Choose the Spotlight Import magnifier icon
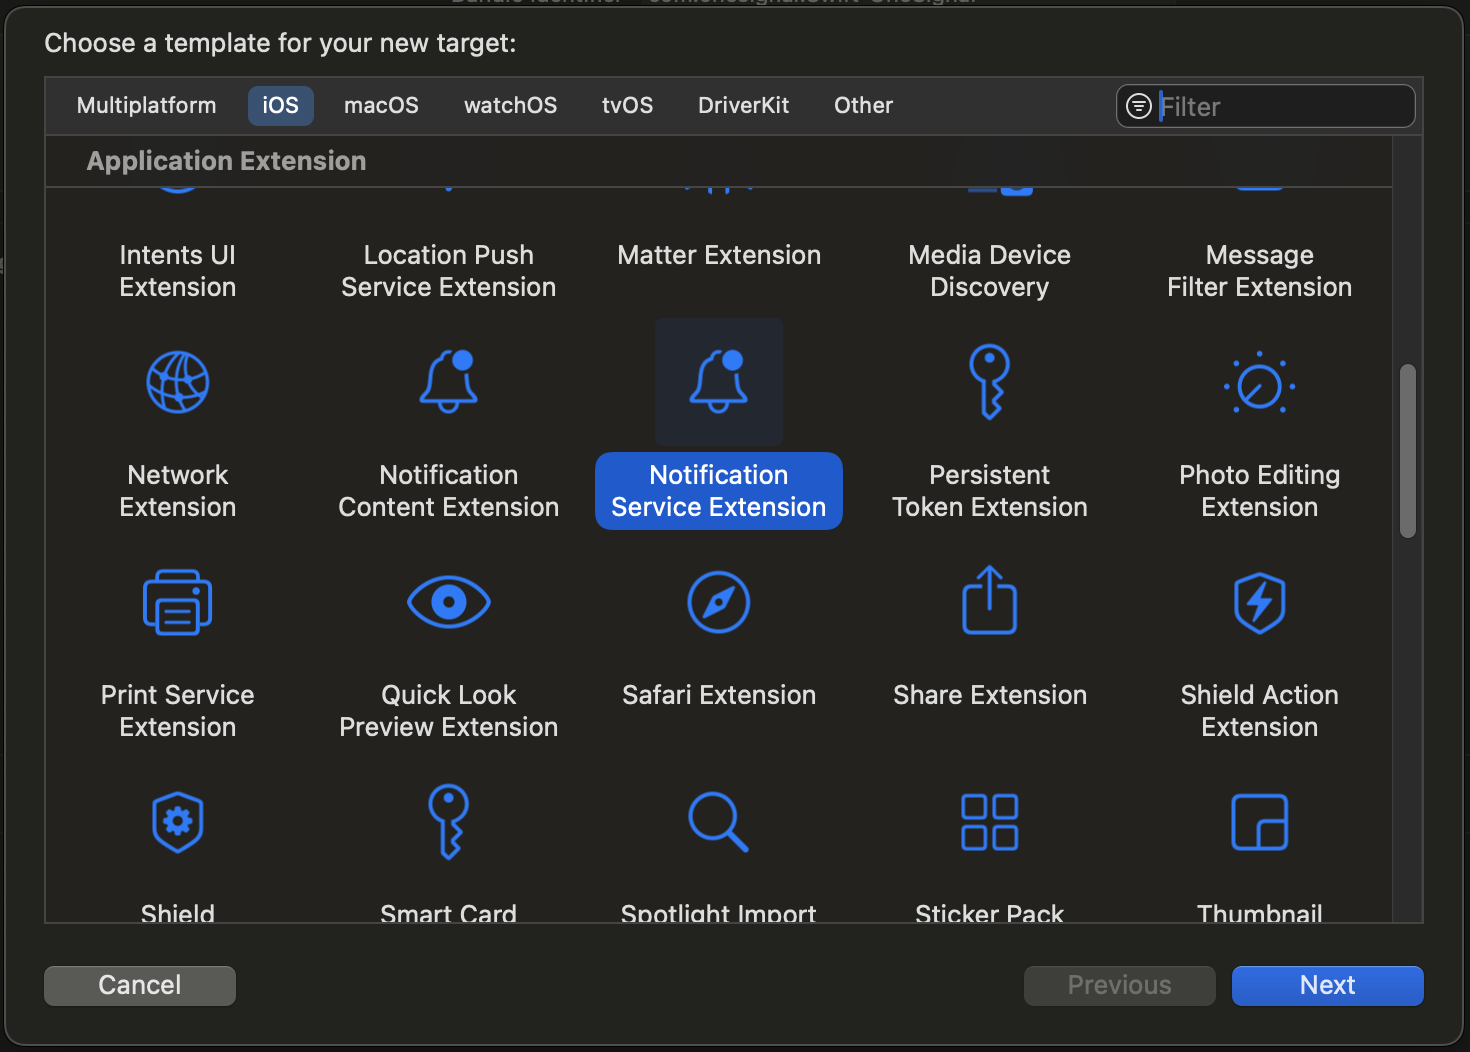The height and width of the screenshot is (1052, 1470). click(719, 822)
